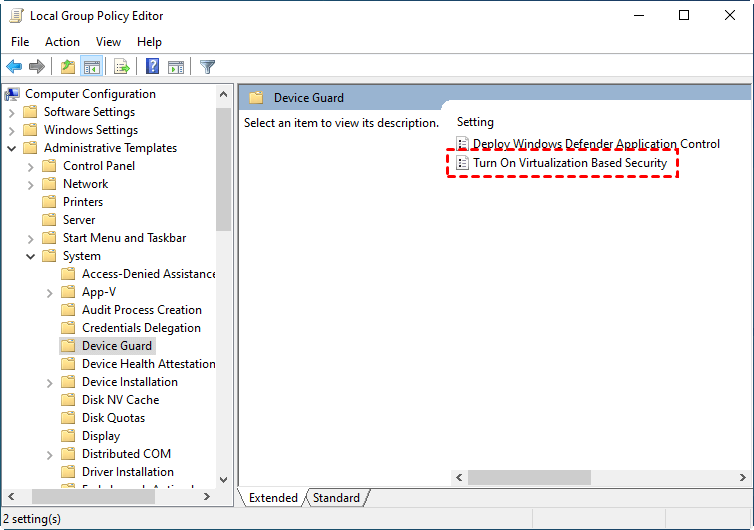Open Turn On Virtualization Based Security setting
The height and width of the screenshot is (530, 754).
pyautogui.click(x=569, y=162)
